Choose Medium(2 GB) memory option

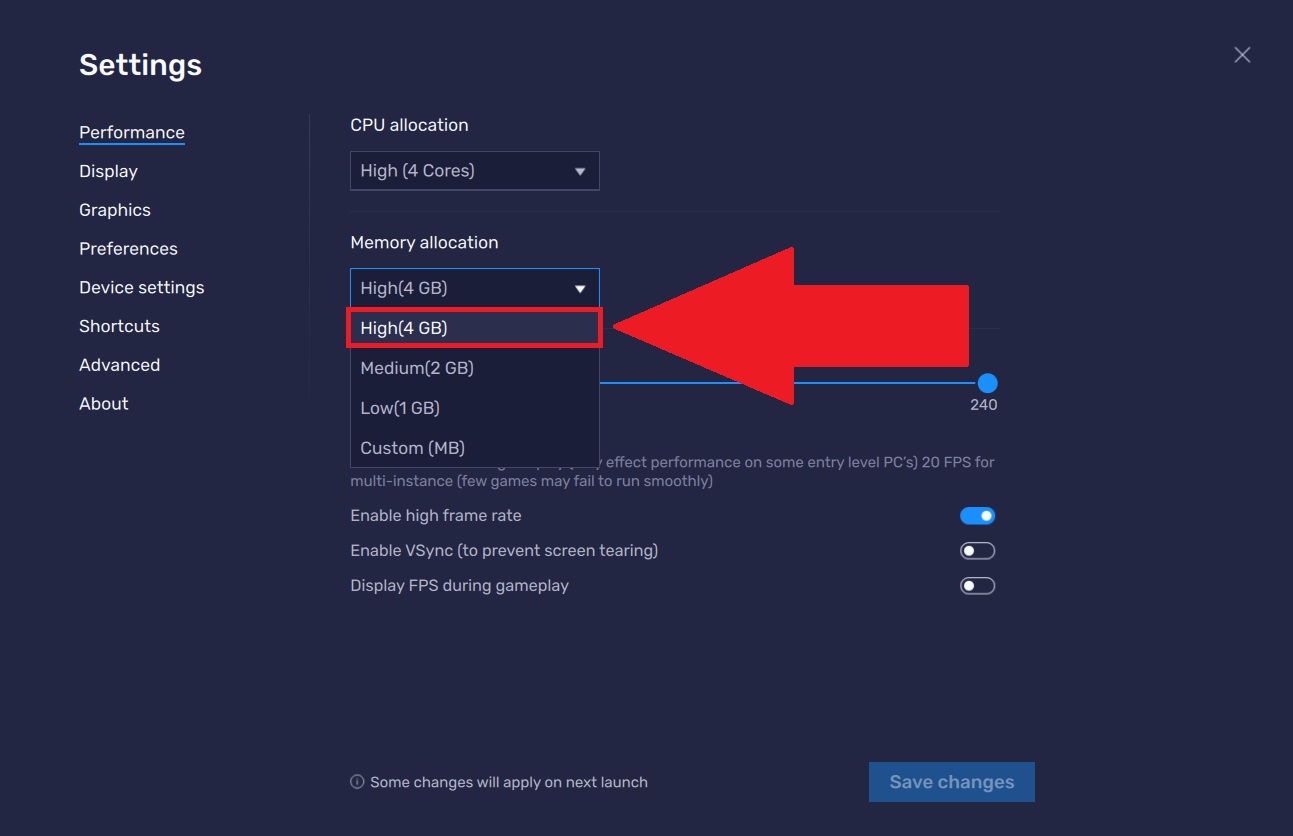475,368
